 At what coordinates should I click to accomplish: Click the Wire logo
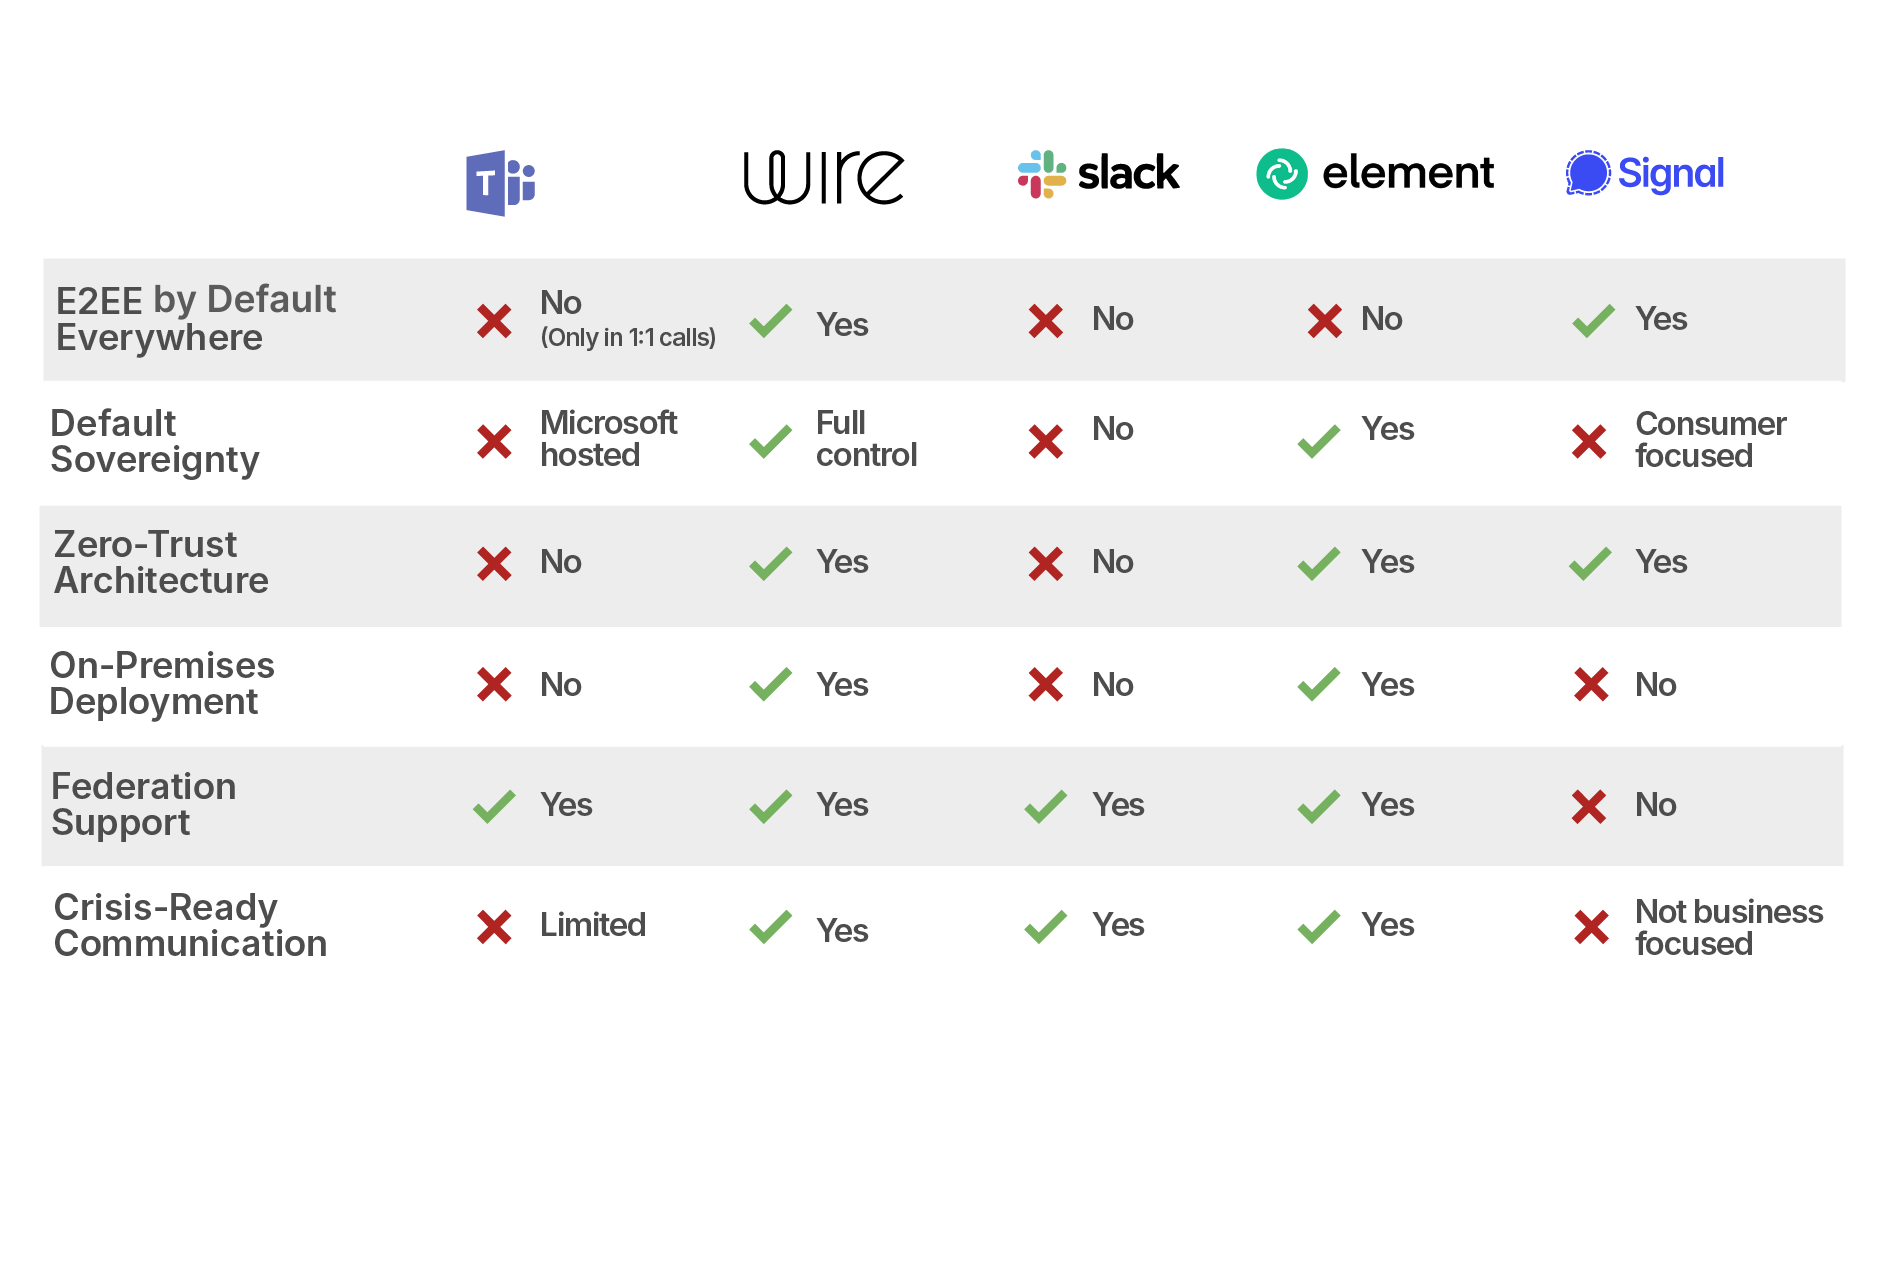click(823, 177)
